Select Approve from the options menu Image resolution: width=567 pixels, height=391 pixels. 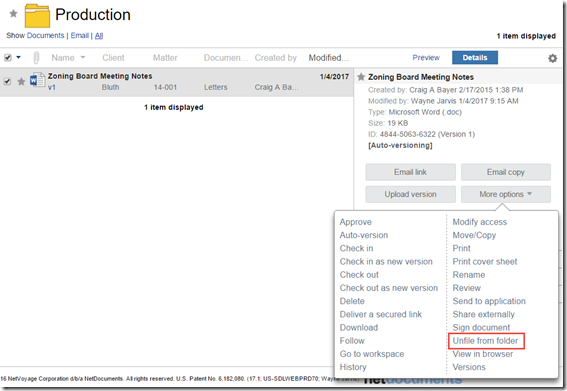(355, 222)
